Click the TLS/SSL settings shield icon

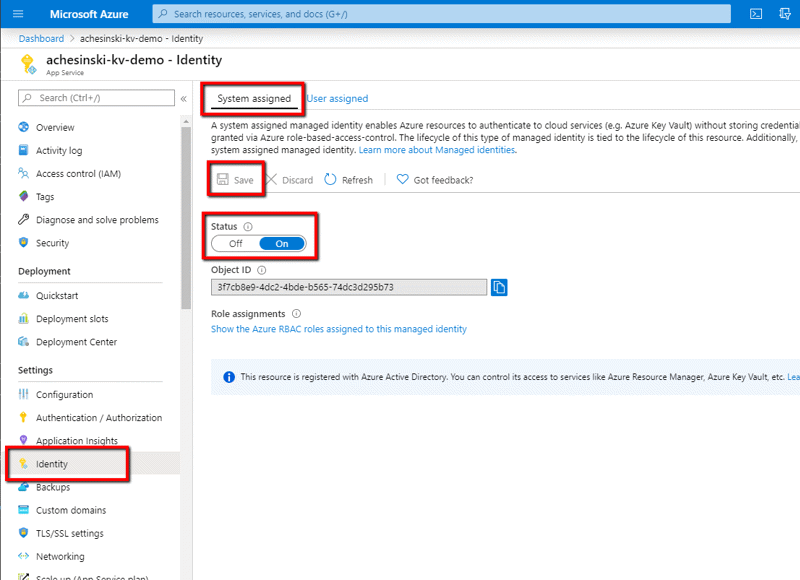pyautogui.click(x=23, y=533)
